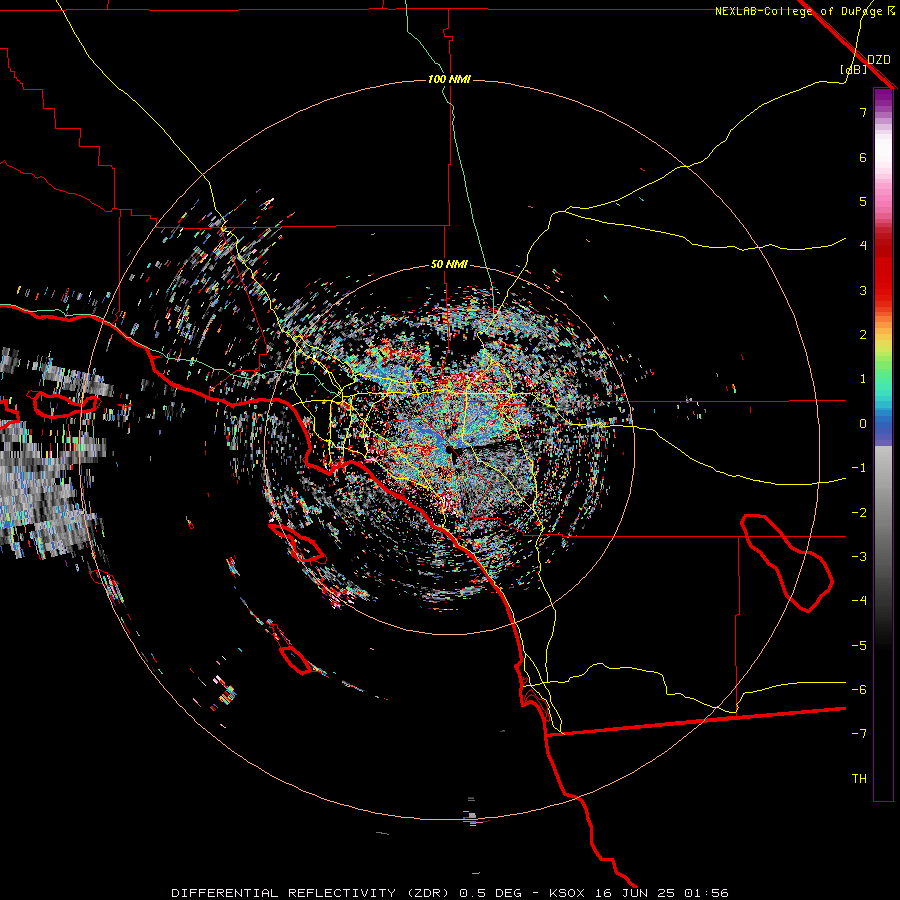Click the 0 dB color scale value
This screenshot has width=900, height=900.
coord(863,424)
